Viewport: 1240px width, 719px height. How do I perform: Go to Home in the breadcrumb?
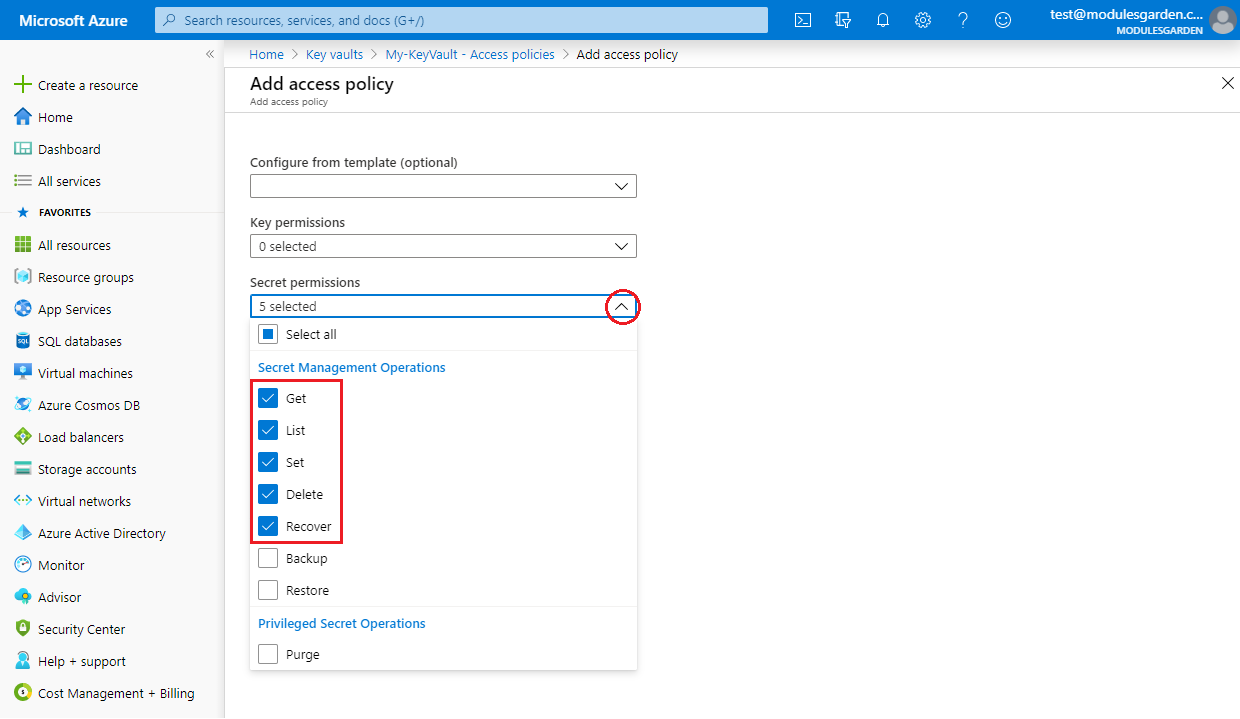click(266, 55)
